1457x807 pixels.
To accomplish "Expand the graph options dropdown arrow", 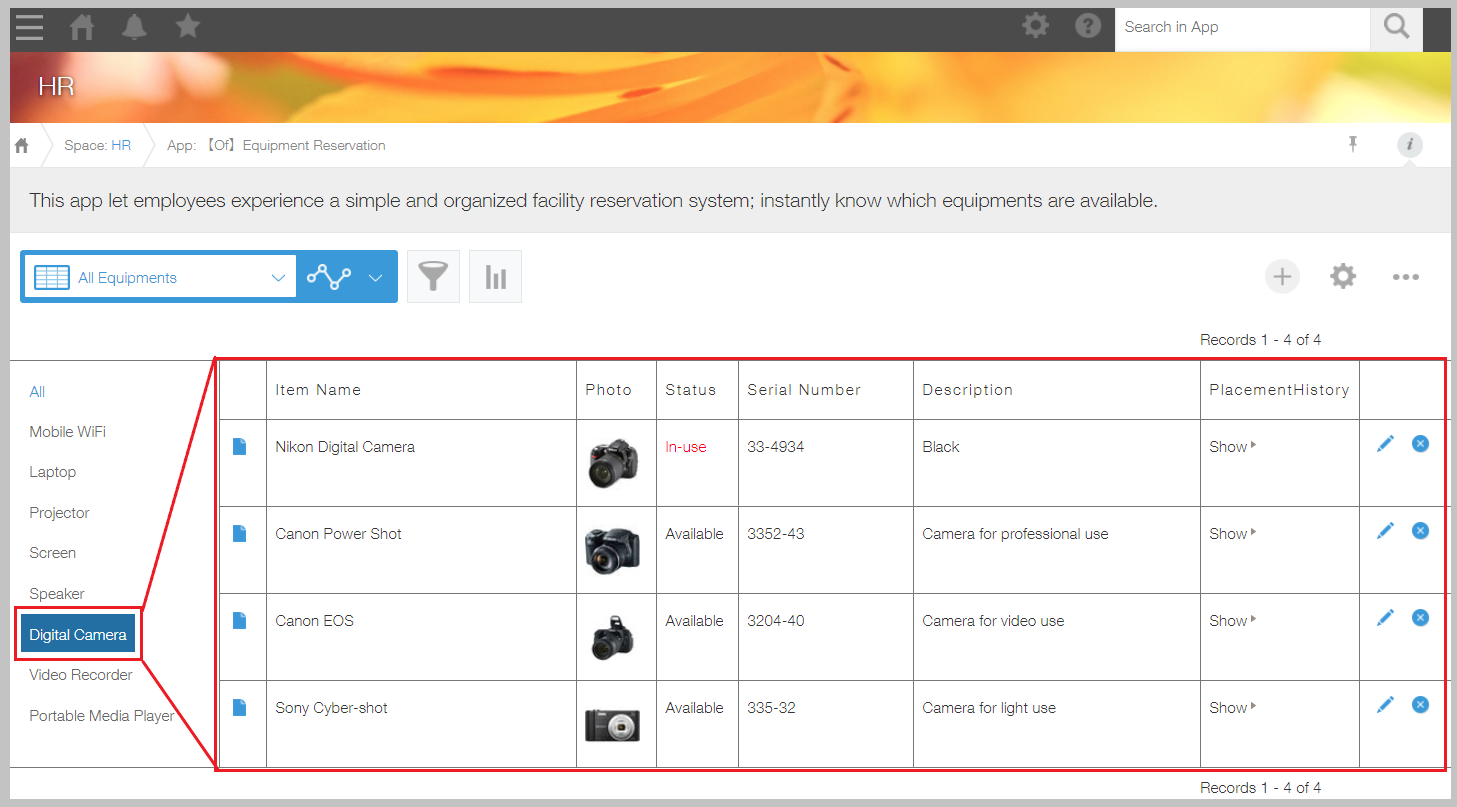I will pyautogui.click(x=375, y=278).
